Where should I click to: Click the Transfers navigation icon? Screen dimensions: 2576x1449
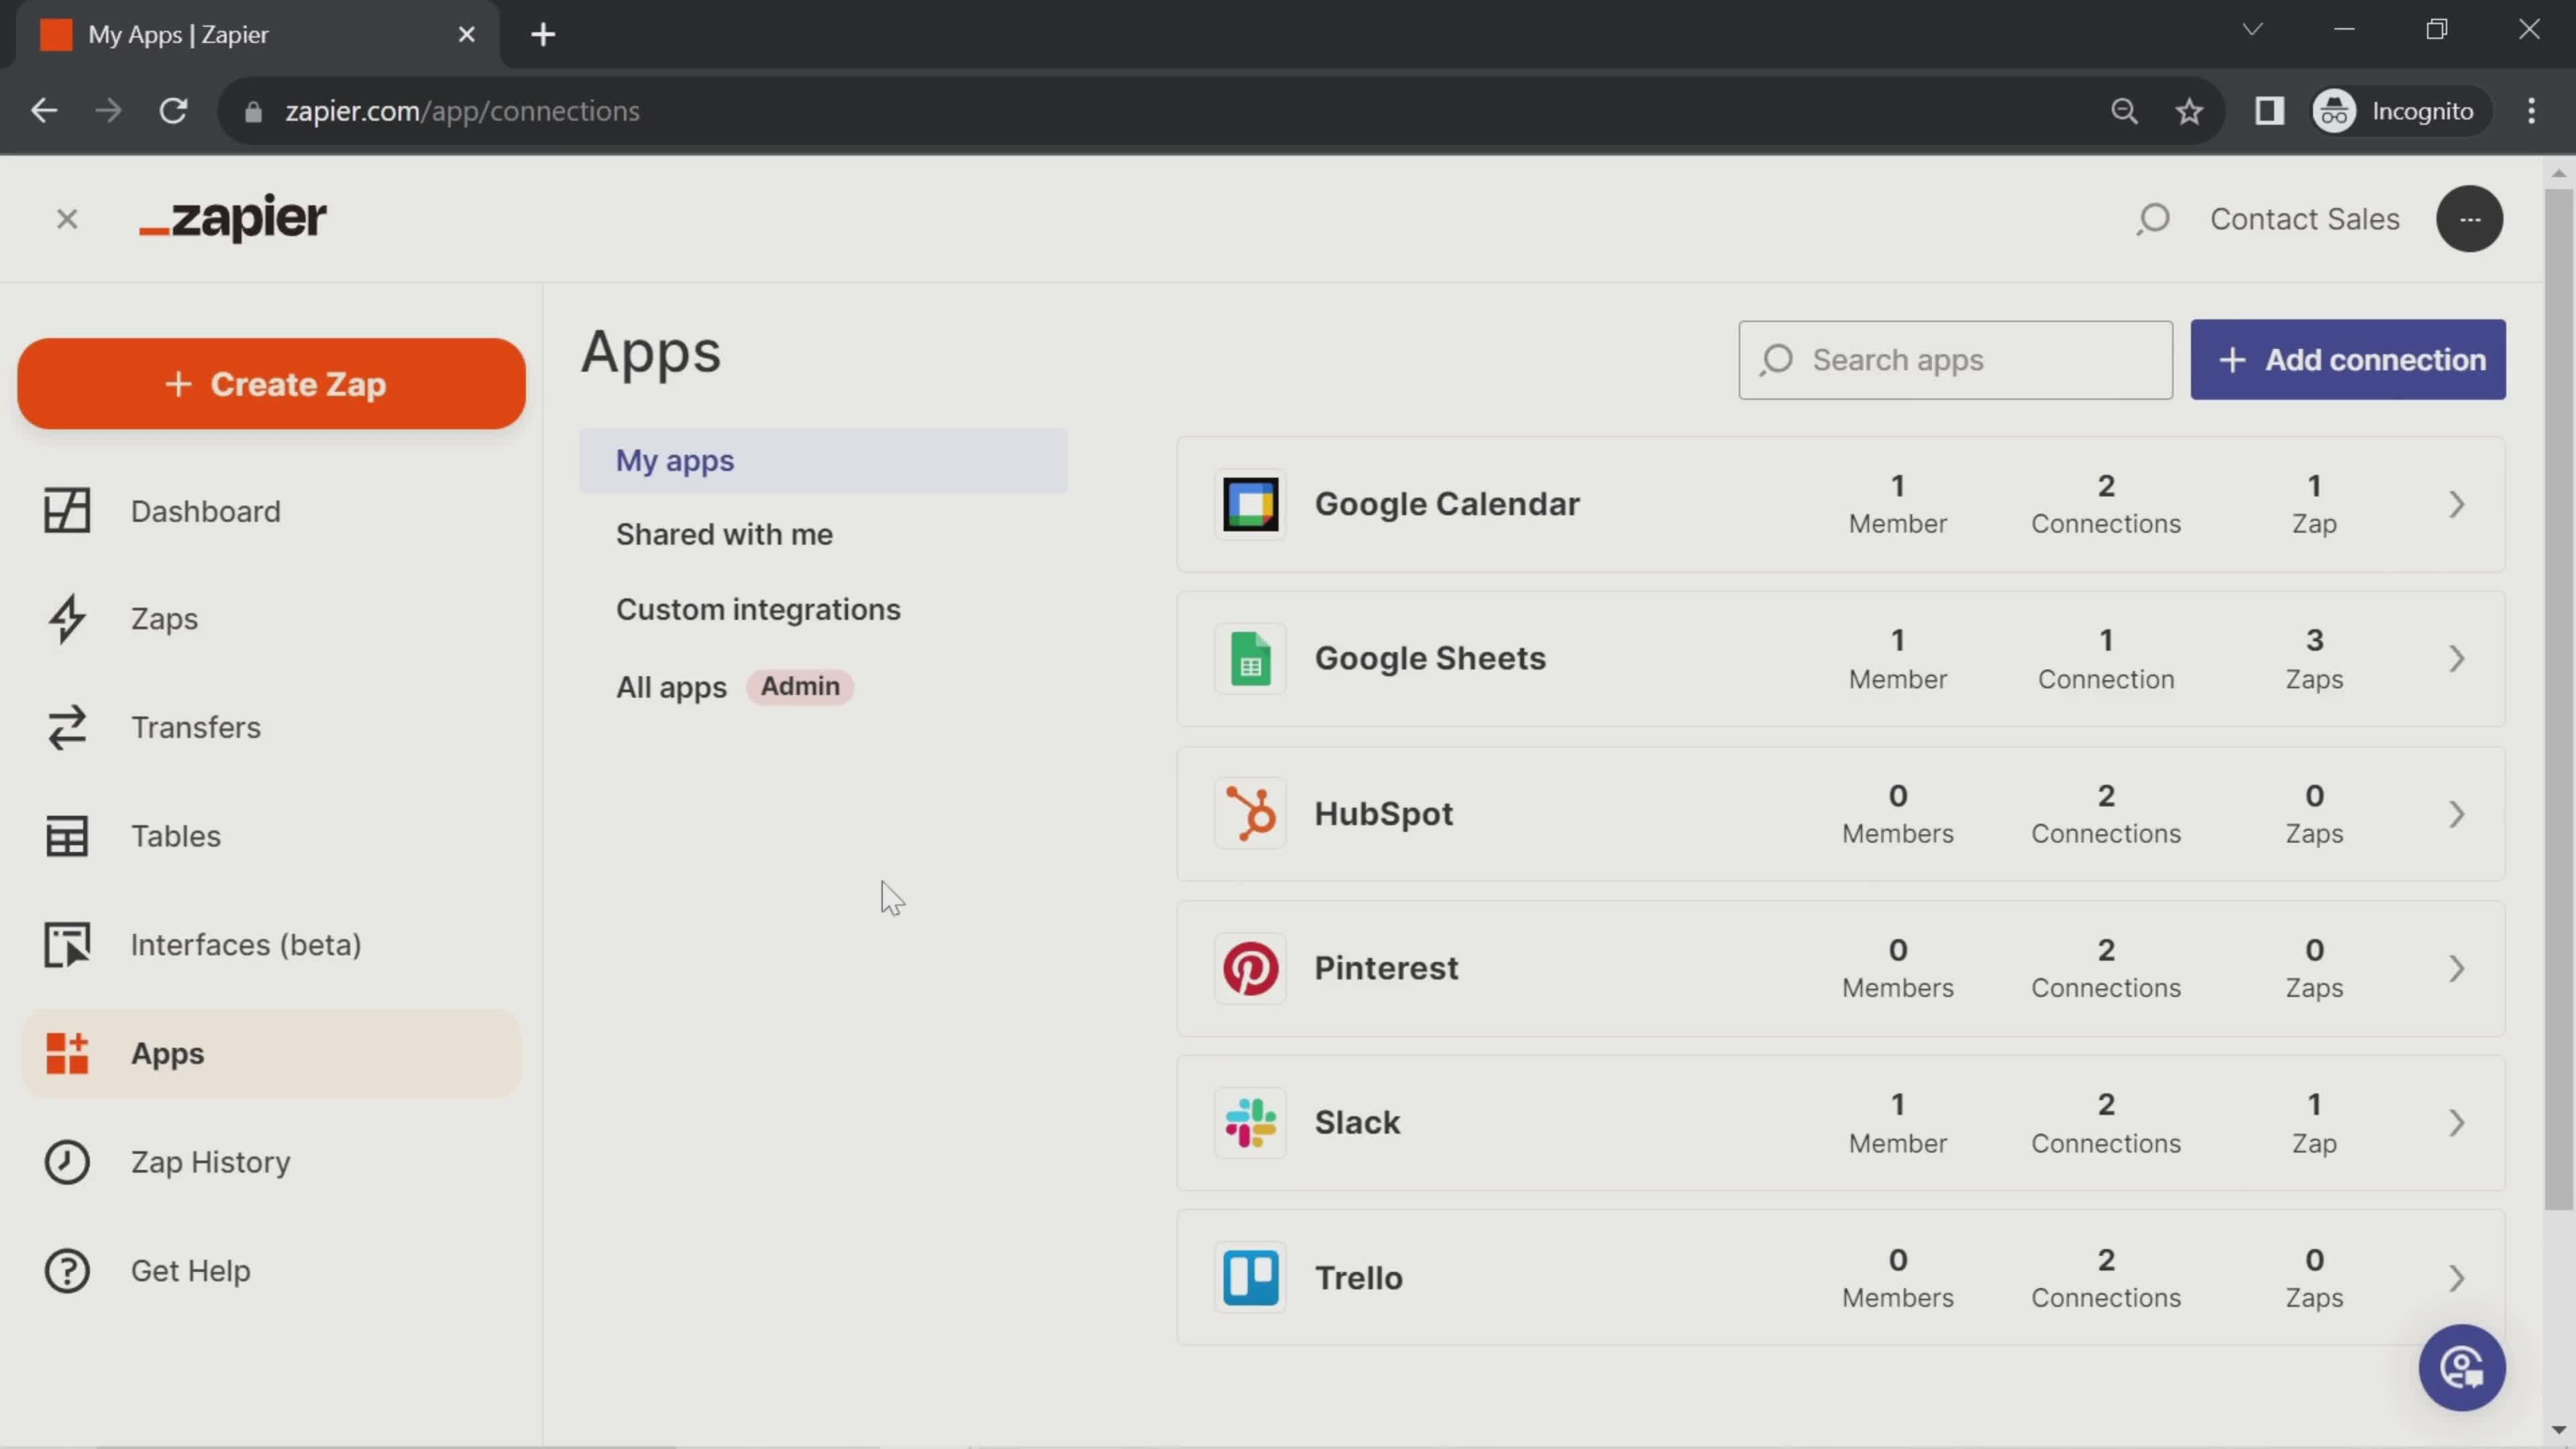click(x=66, y=727)
